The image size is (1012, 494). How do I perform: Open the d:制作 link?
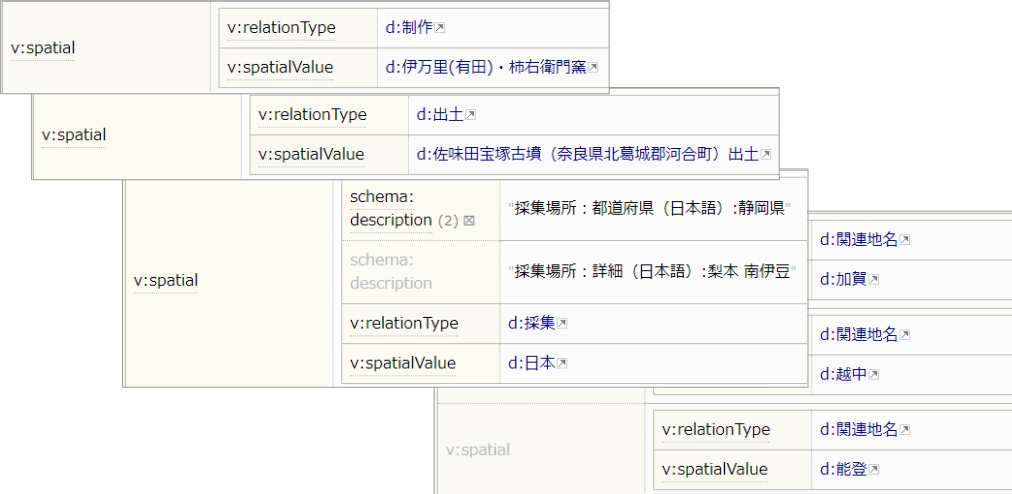click(409, 28)
